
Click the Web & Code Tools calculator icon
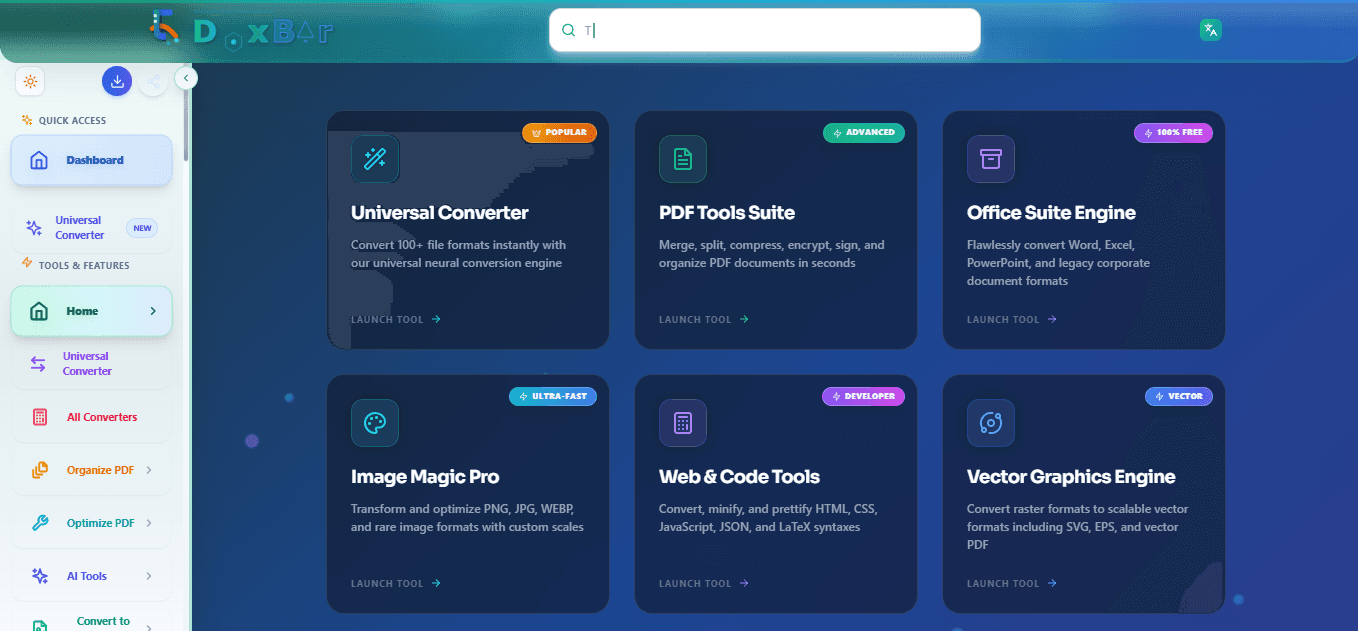pos(683,423)
